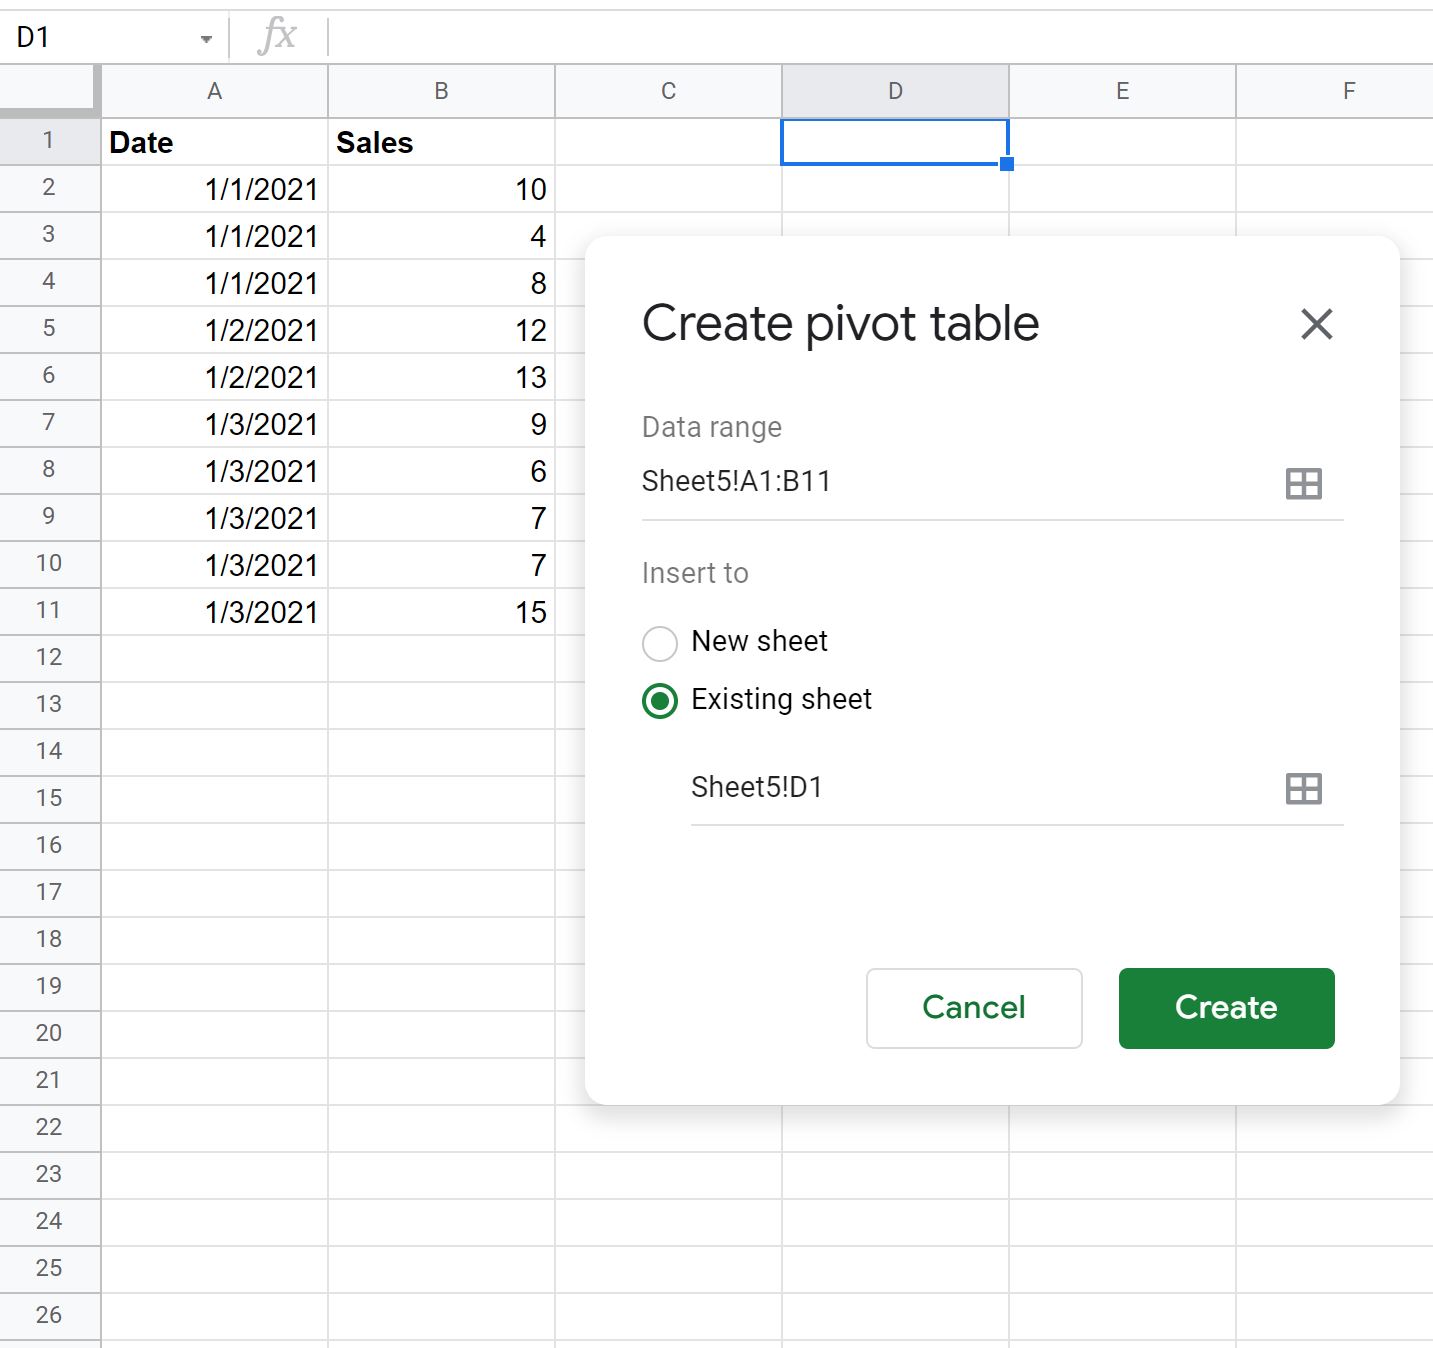Click the "Date" header cell
Image resolution: width=1433 pixels, height=1348 pixels.
(x=214, y=142)
